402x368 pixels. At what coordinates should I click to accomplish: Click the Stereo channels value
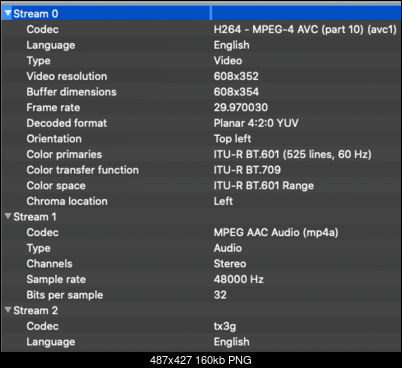230,264
